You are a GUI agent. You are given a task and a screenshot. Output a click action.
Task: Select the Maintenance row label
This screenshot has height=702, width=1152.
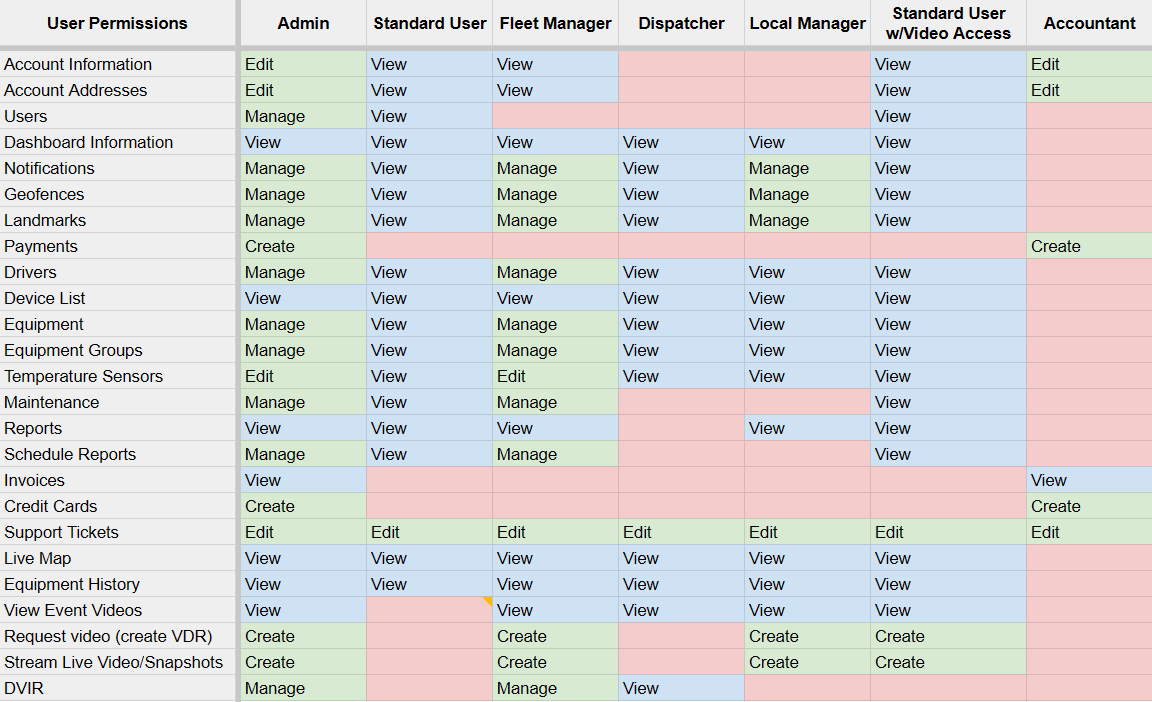[x=118, y=402]
